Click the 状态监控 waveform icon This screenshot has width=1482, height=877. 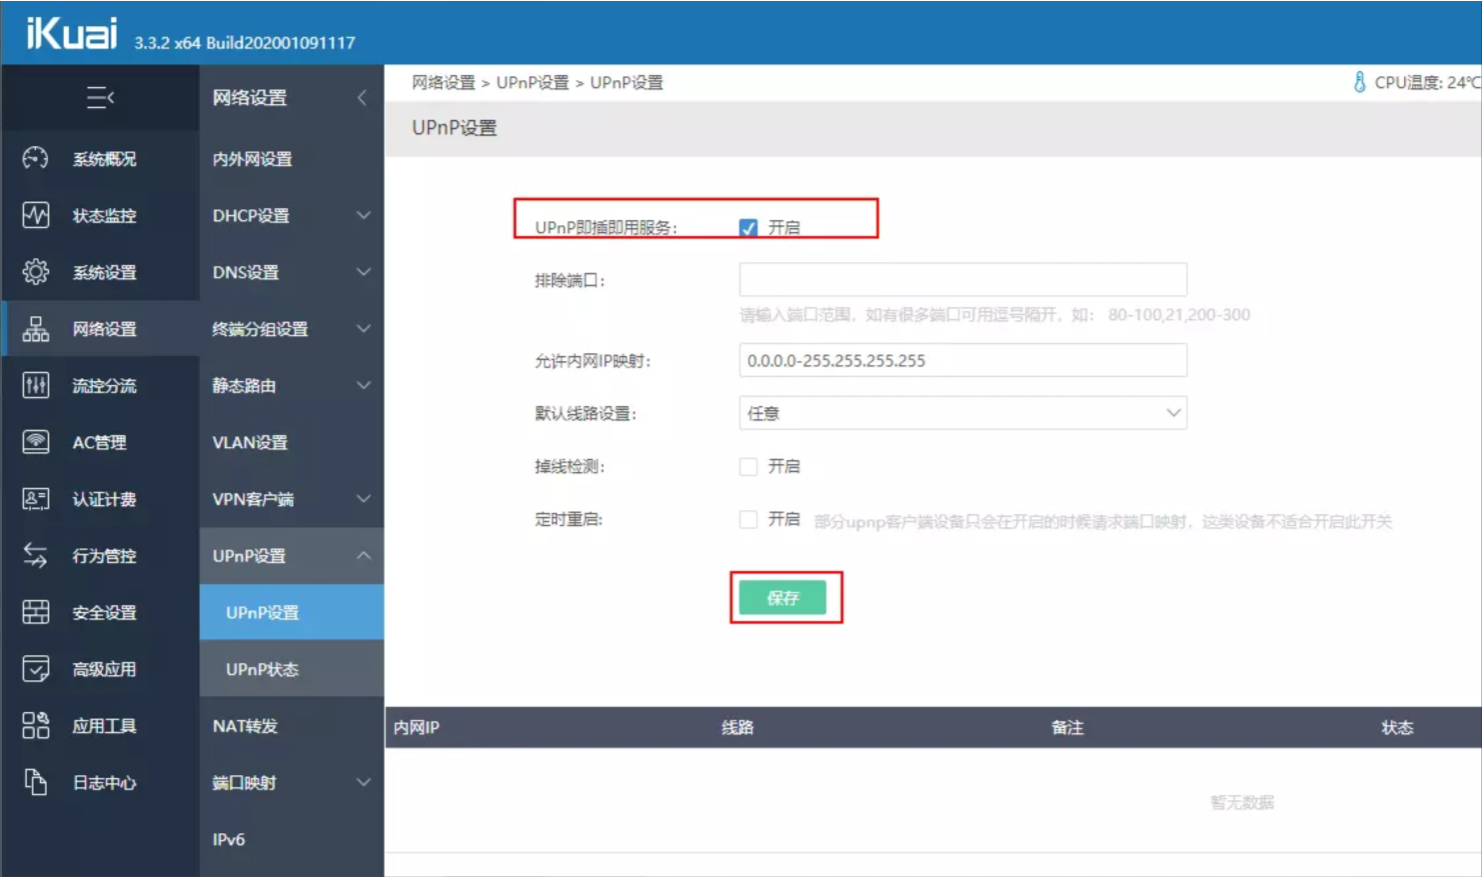[36, 215]
